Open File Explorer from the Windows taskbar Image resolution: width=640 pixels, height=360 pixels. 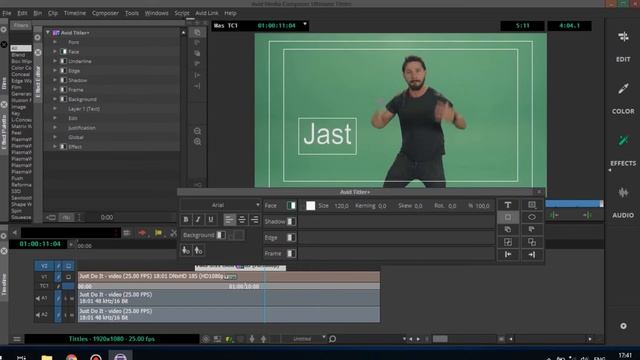click(47, 358)
